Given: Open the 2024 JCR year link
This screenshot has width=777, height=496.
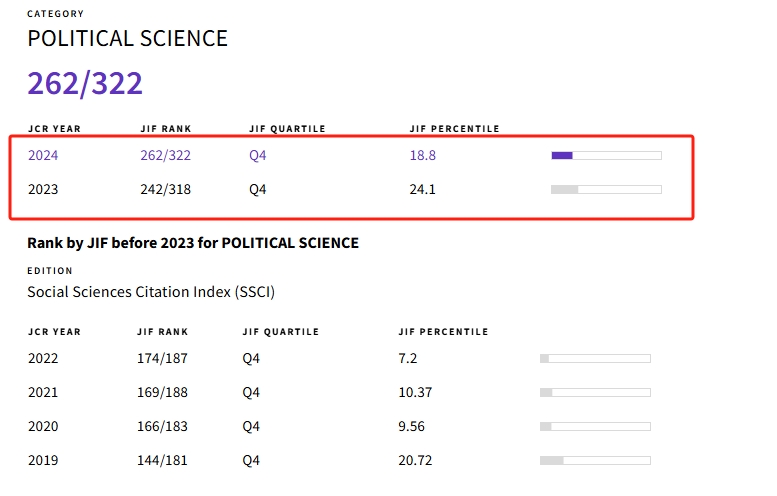Looking at the screenshot, I should coord(43,155).
